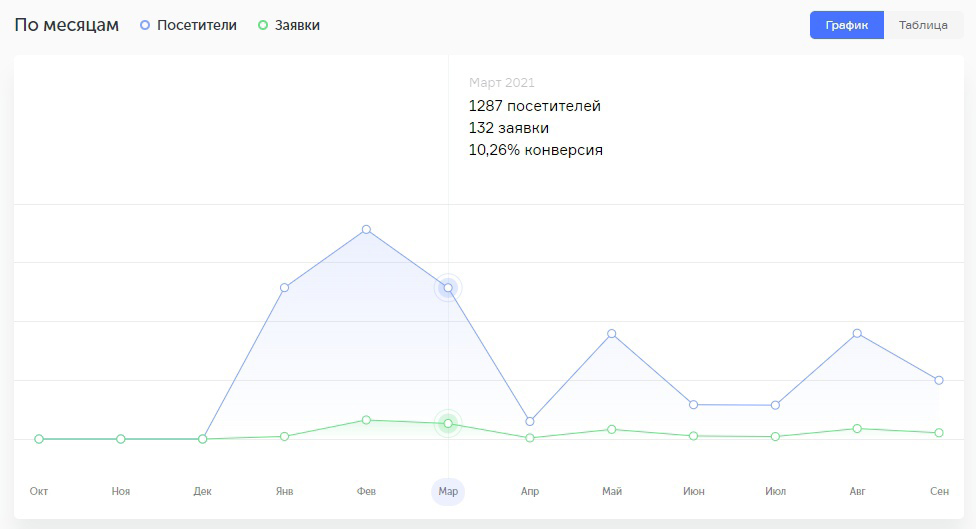Click the September visitors data point
This screenshot has width=976, height=529.
pyautogui.click(x=939, y=380)
